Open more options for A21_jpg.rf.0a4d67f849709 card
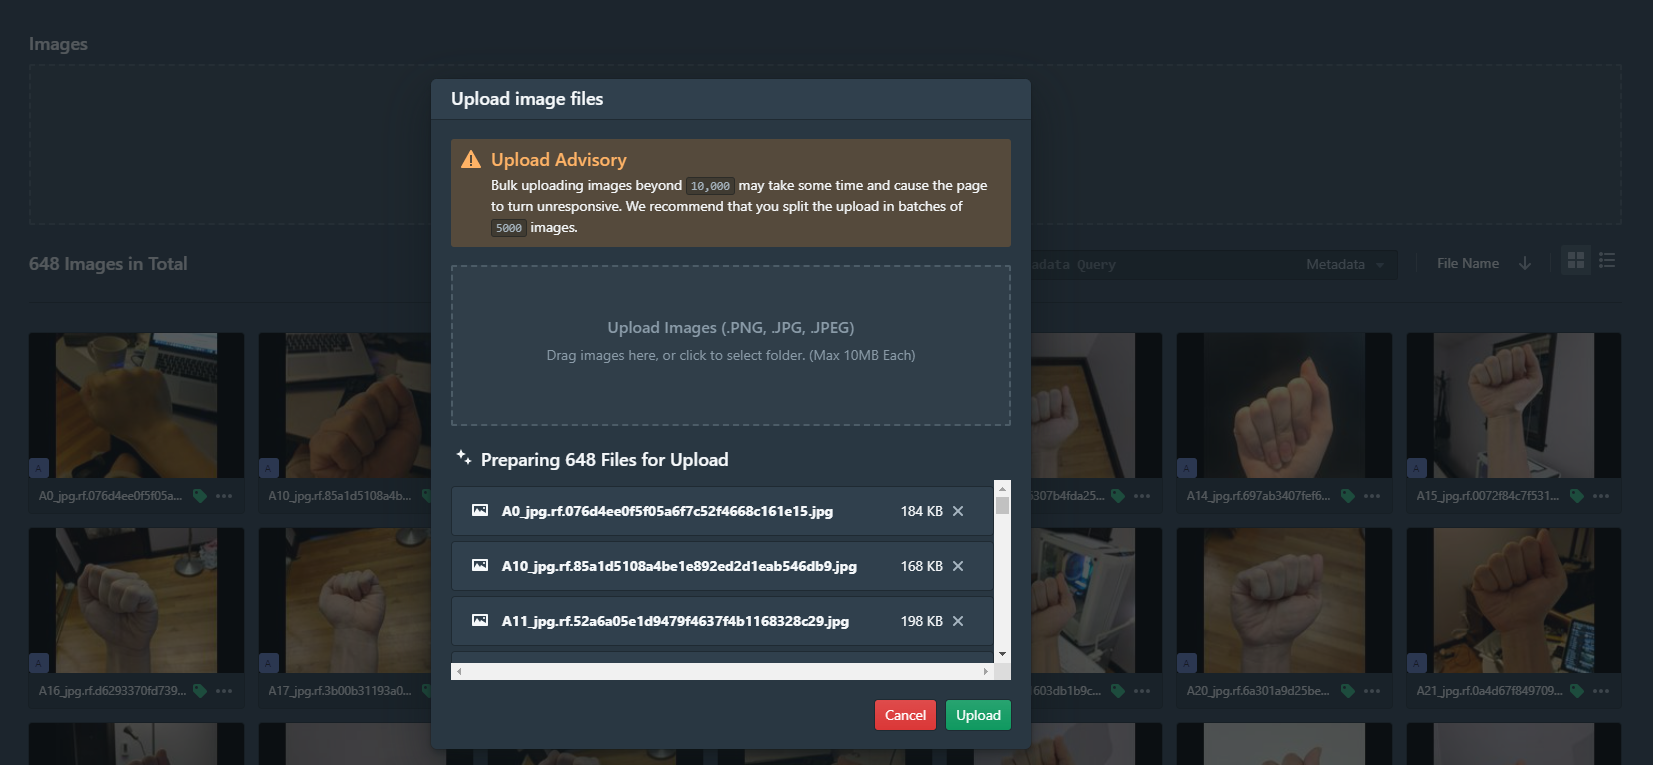This screenshot has height=765, width=1653. pos(1601,691)
